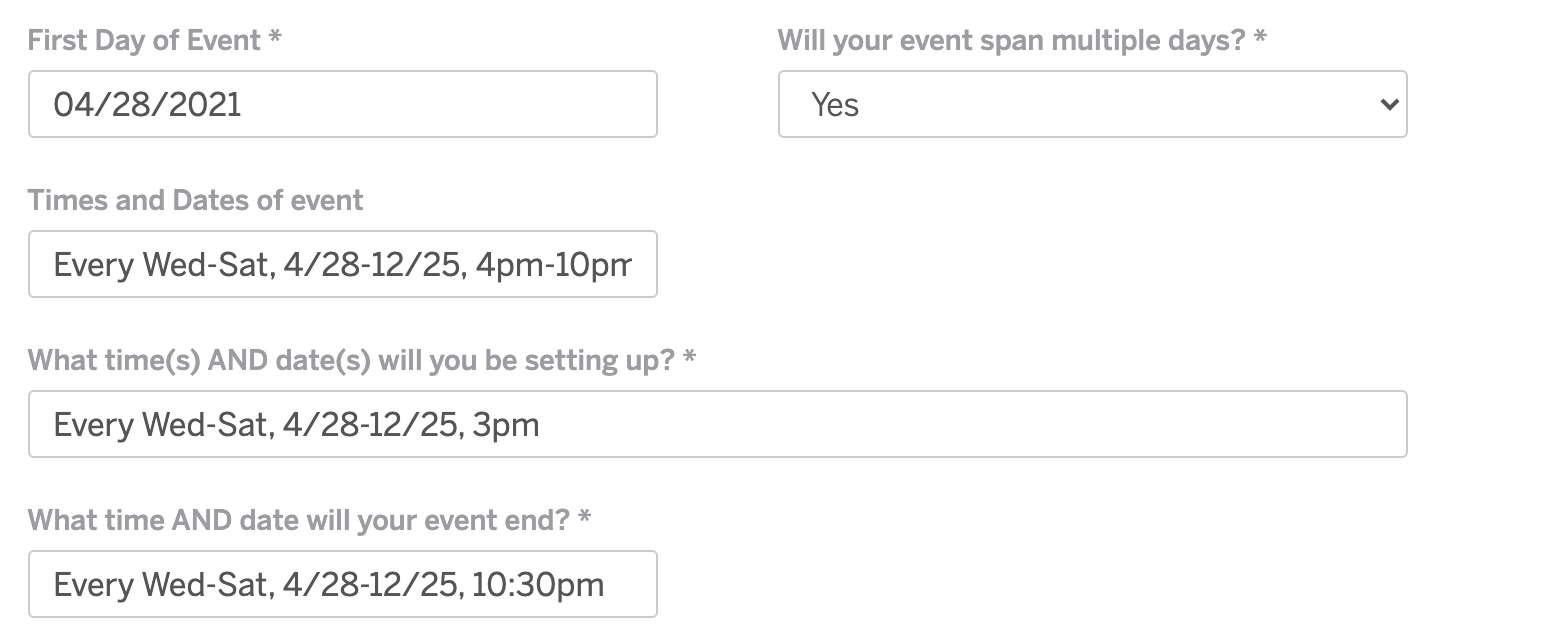Click the setting up question label
Image resolution: width=1544 pixels, height=634 pixels.
(351, 361)
